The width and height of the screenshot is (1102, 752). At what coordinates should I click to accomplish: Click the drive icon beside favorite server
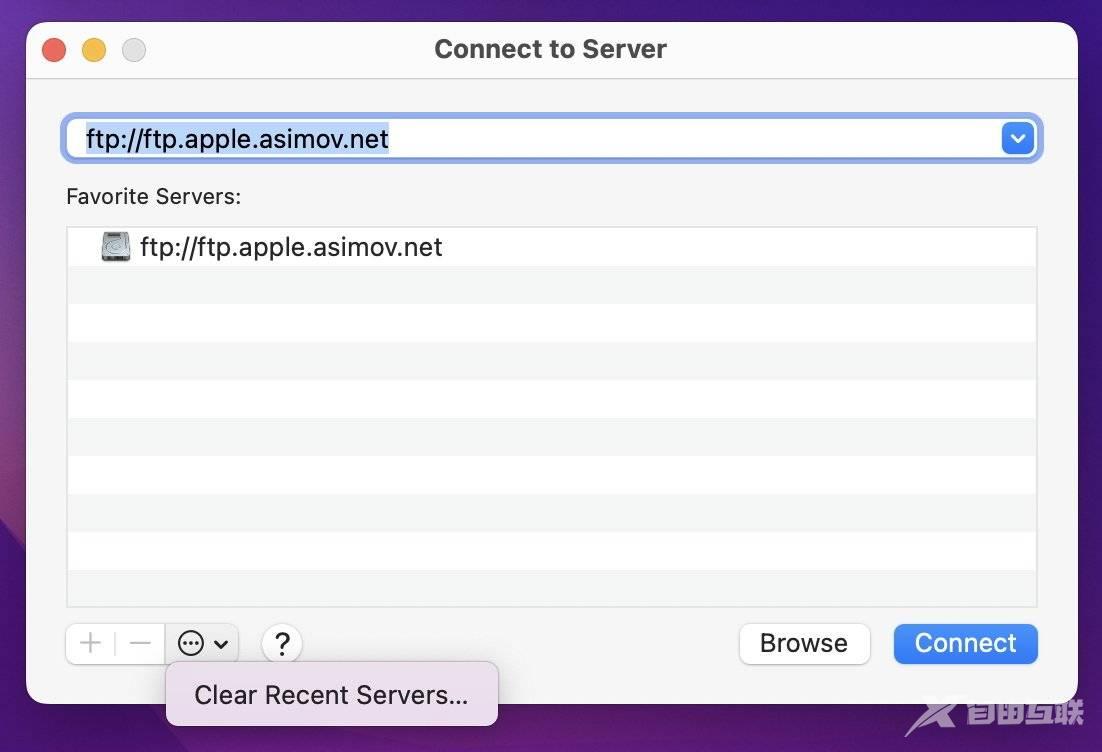click(x=115, y=247)
